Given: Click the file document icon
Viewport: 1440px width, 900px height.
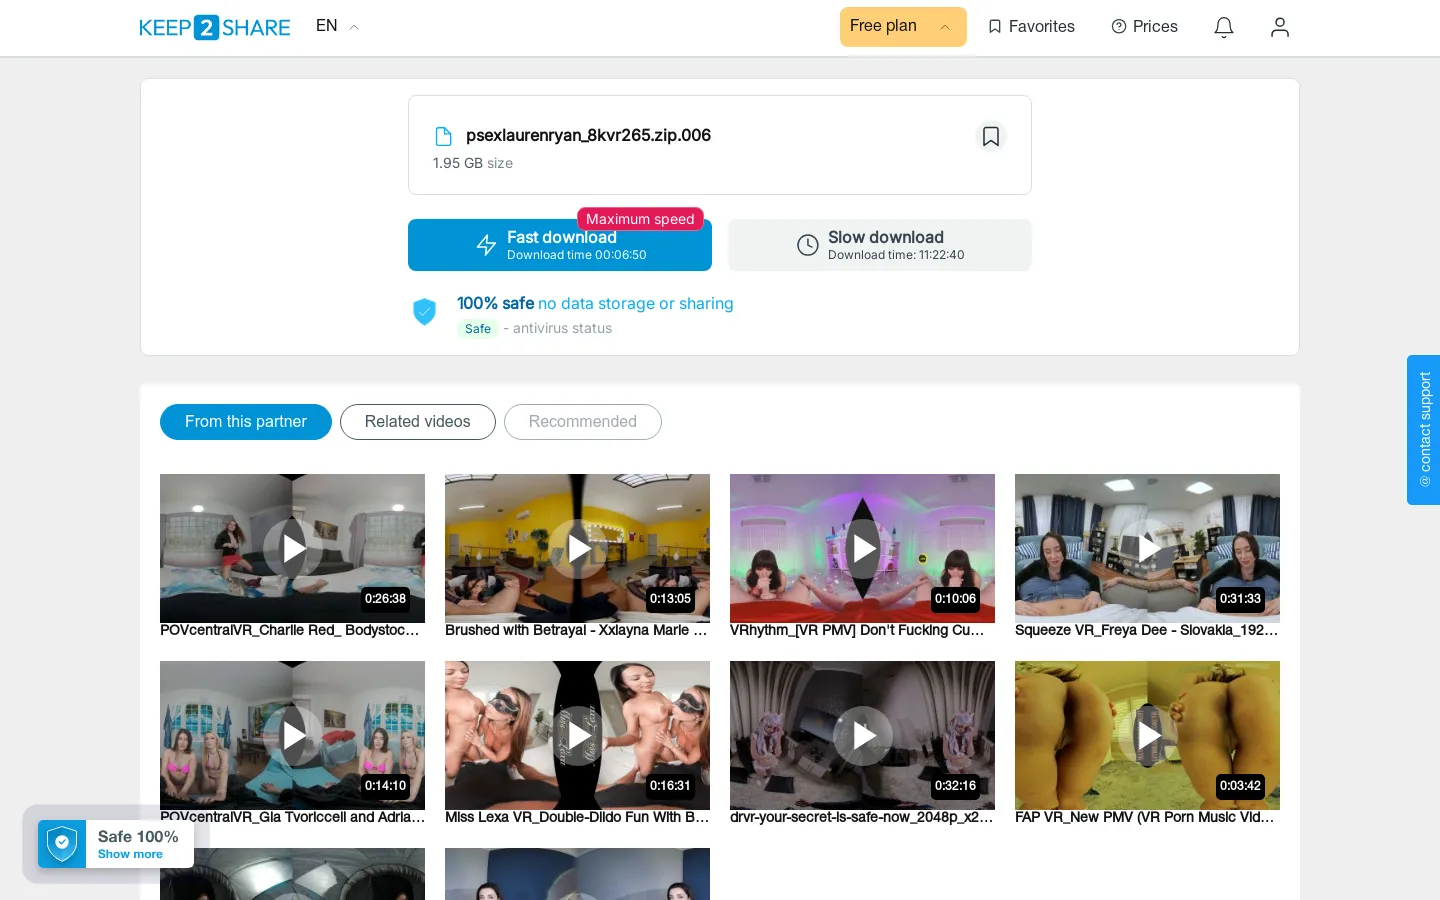Looking at the screenshot, I should (443, 136).
